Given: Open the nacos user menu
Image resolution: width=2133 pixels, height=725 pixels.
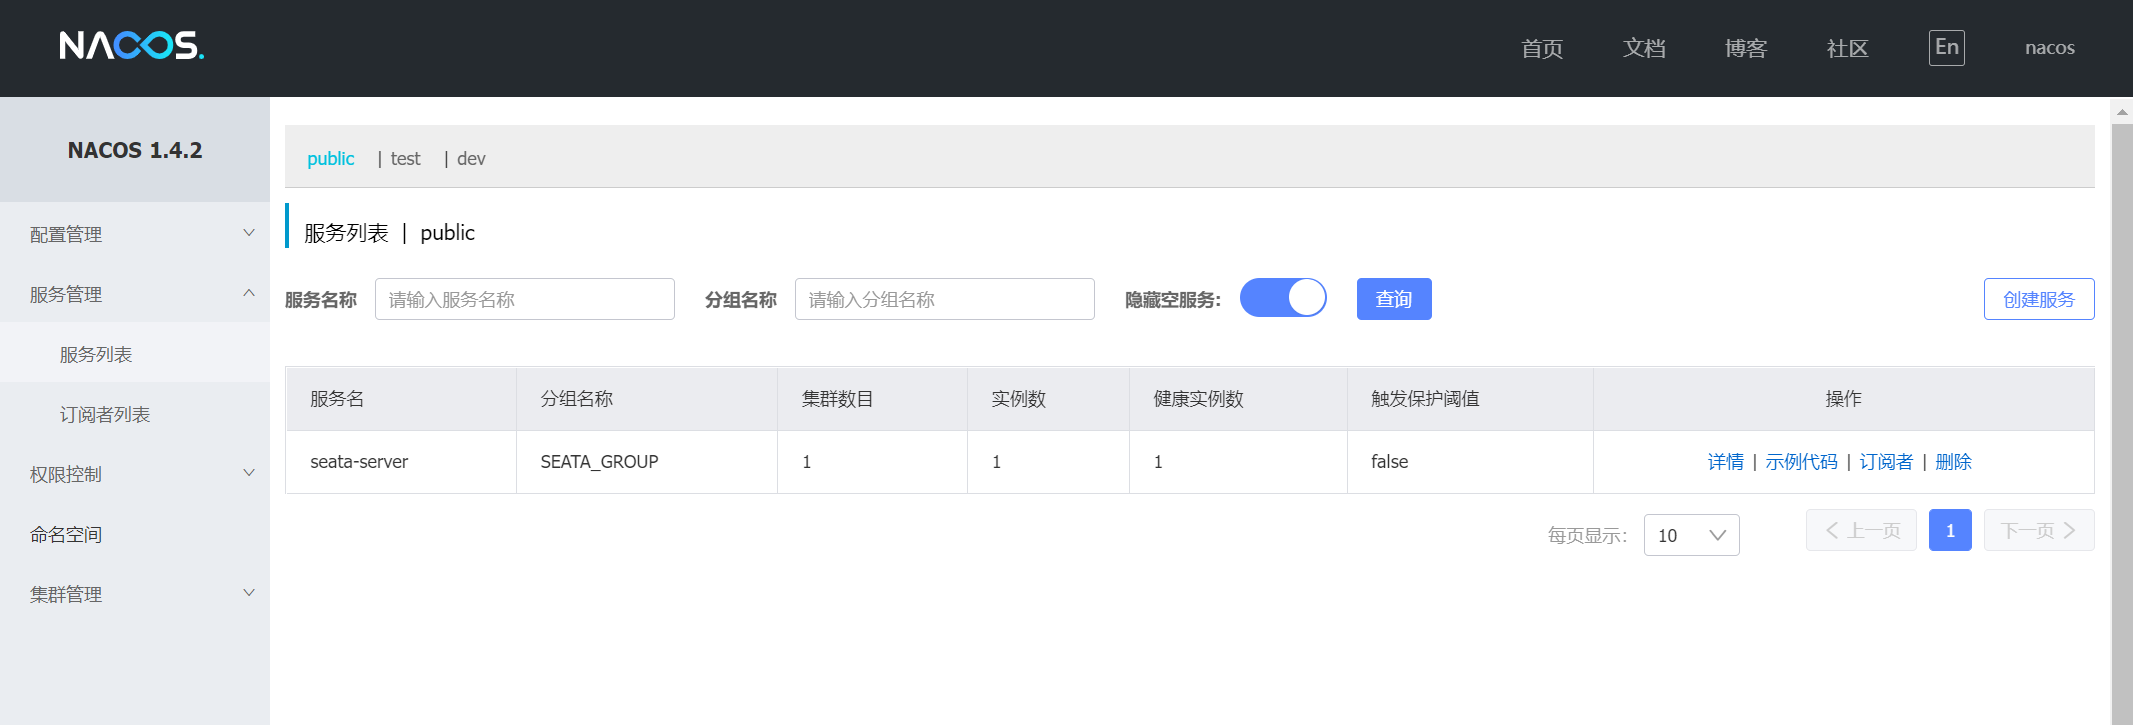Looking at the screenshot, I should click(x=2050, y=48).
